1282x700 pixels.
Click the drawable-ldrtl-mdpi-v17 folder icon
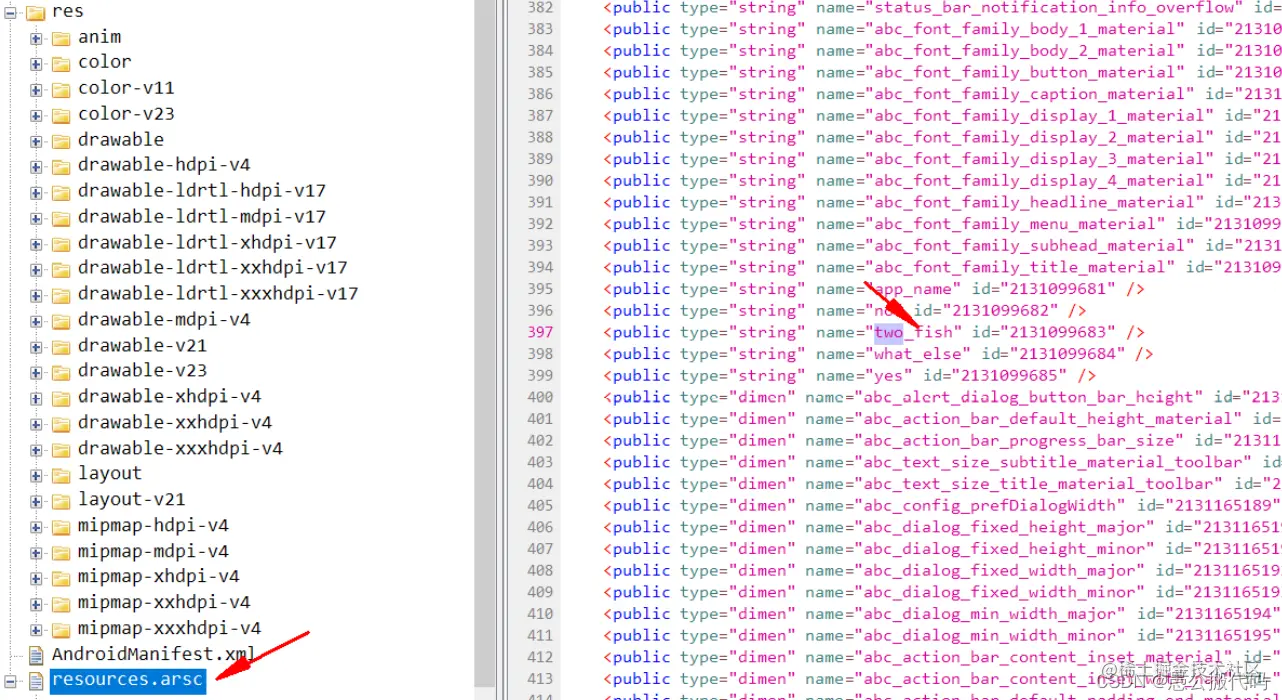(61, 218)
